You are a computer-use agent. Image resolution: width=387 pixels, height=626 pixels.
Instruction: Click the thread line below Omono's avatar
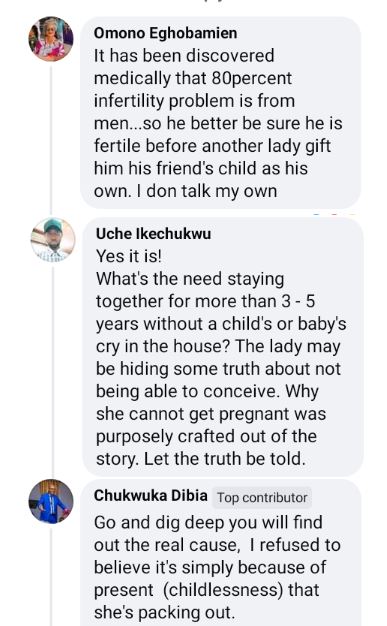pos(51,140)
